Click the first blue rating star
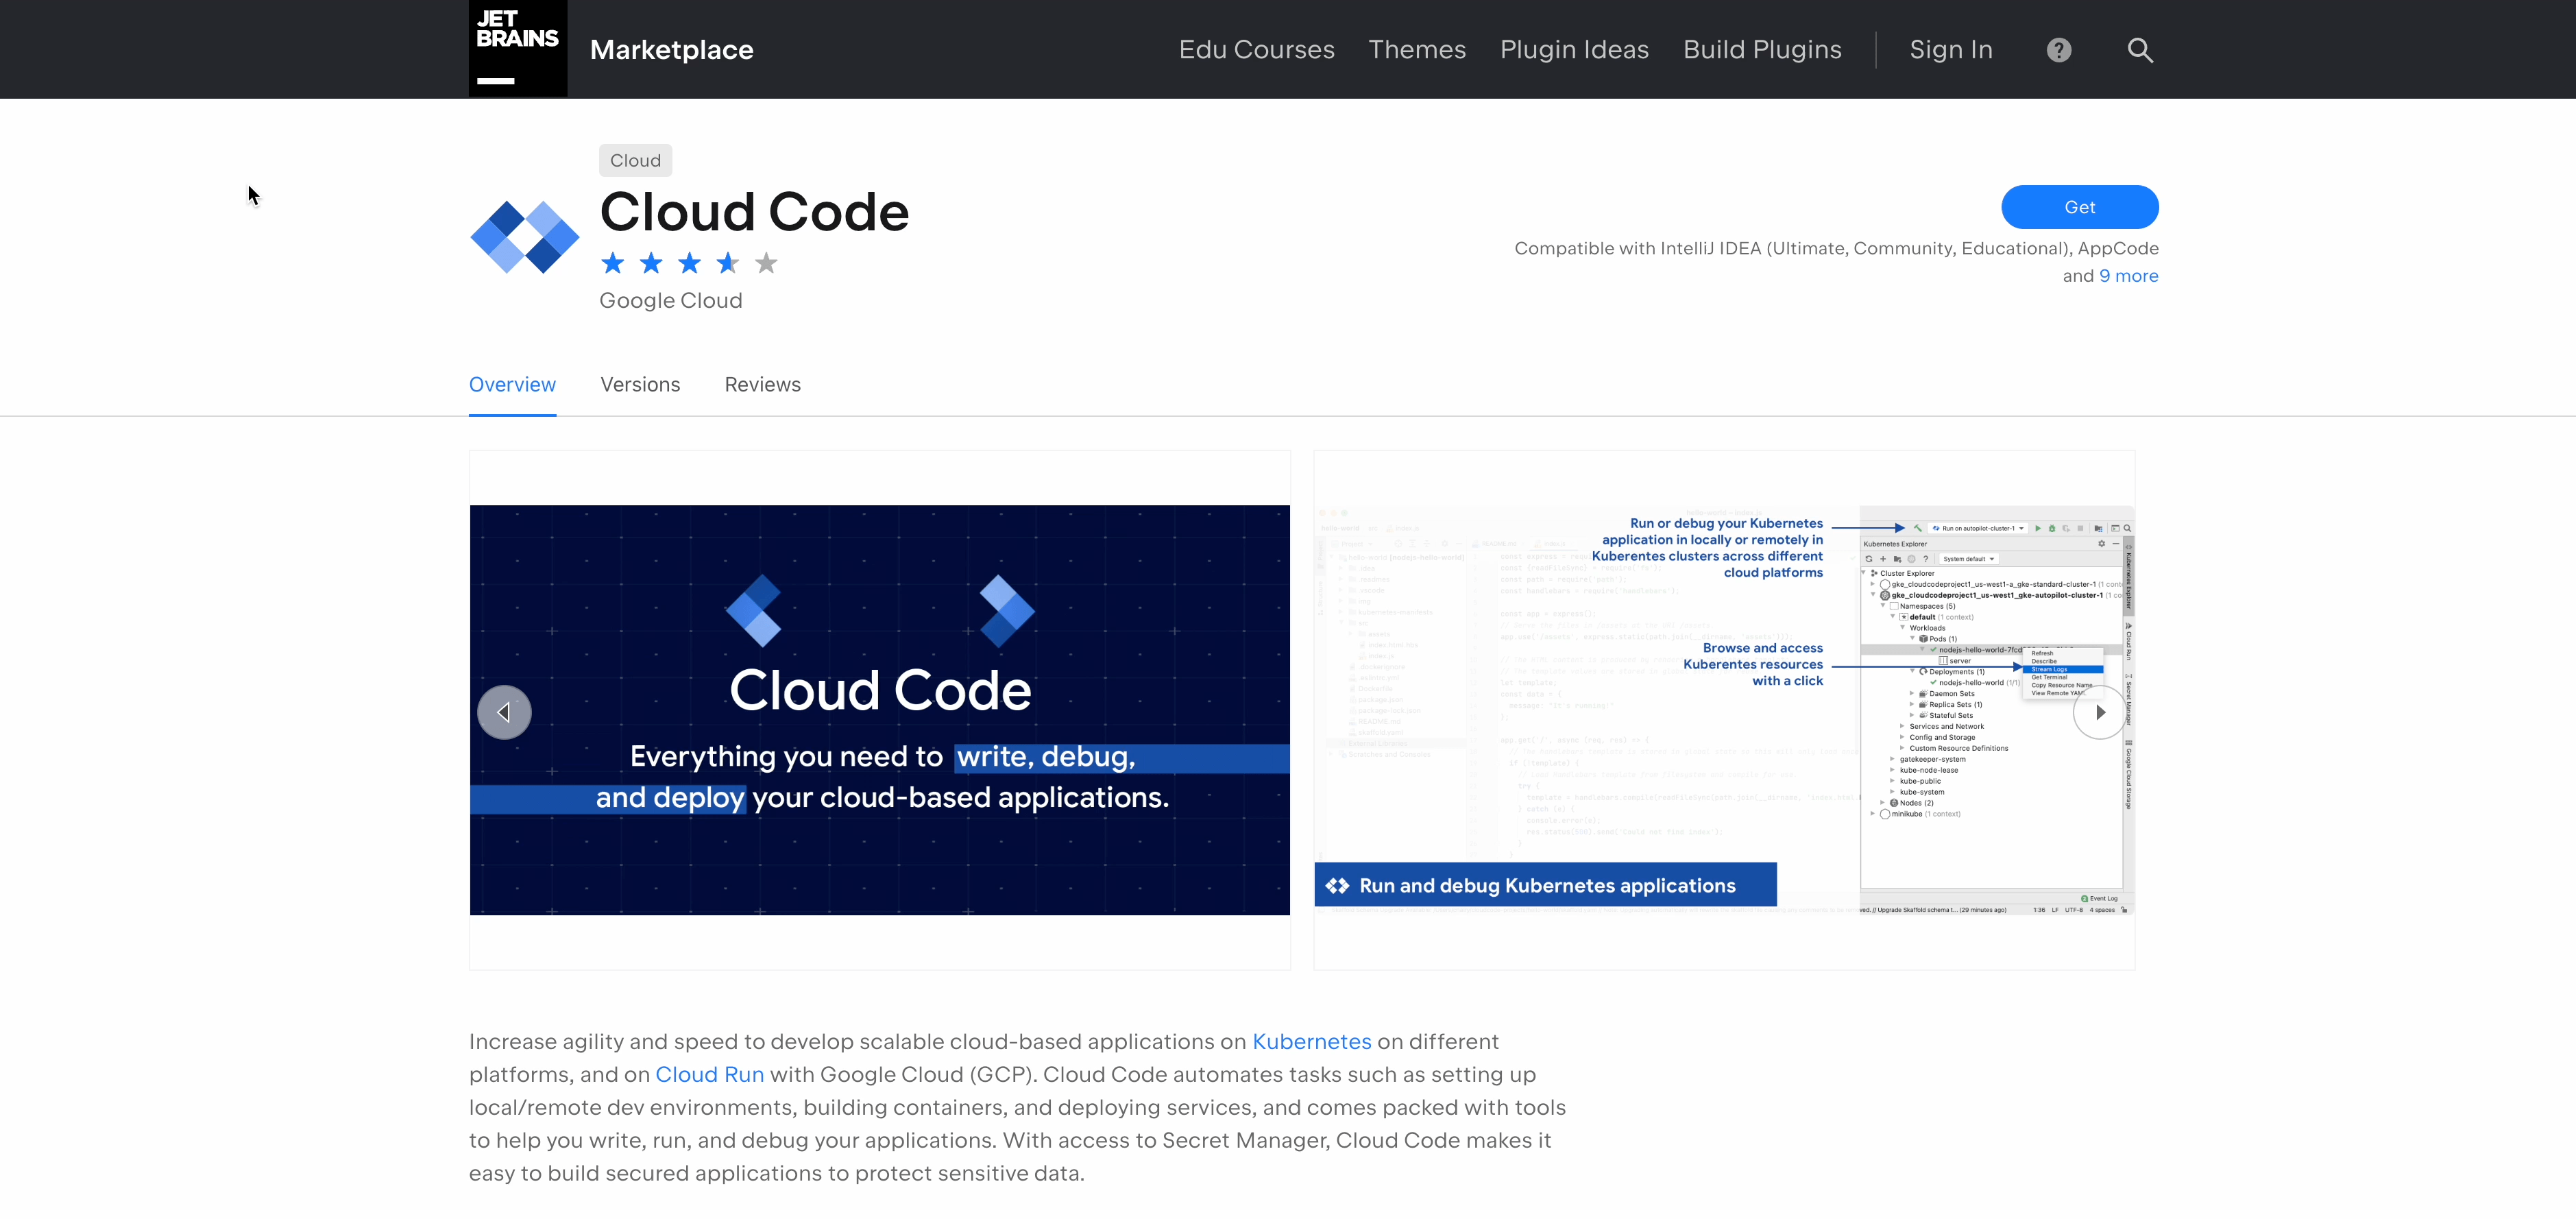The width and height of the screenshot is (2576, 1219). (612, 263)
